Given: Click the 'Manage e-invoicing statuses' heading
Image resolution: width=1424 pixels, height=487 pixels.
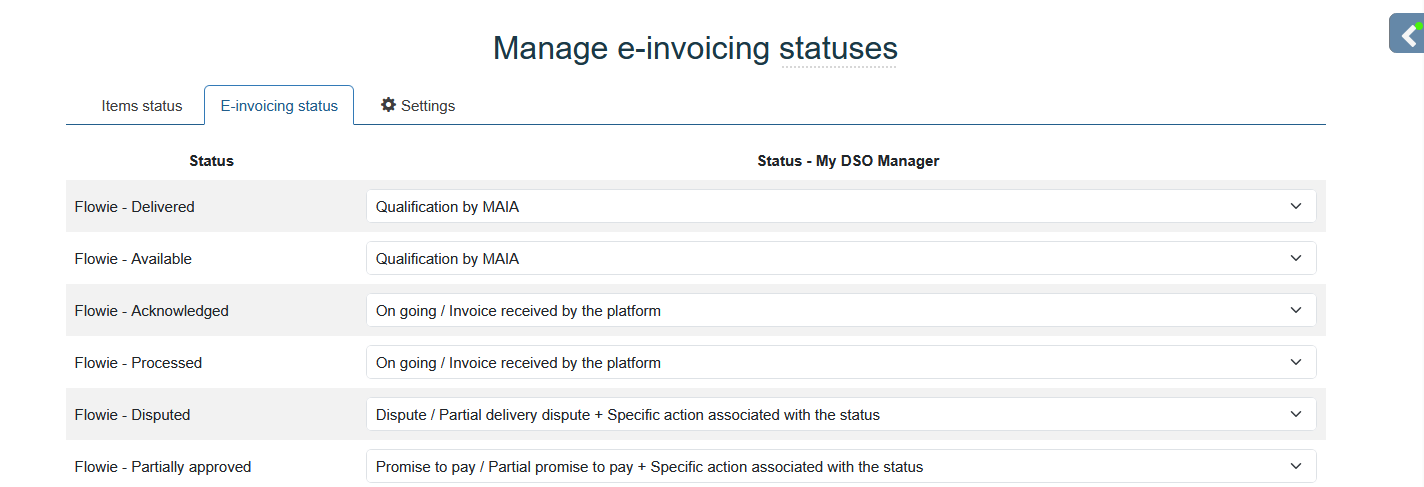Looking at the screenshot, I should point(695,48).
